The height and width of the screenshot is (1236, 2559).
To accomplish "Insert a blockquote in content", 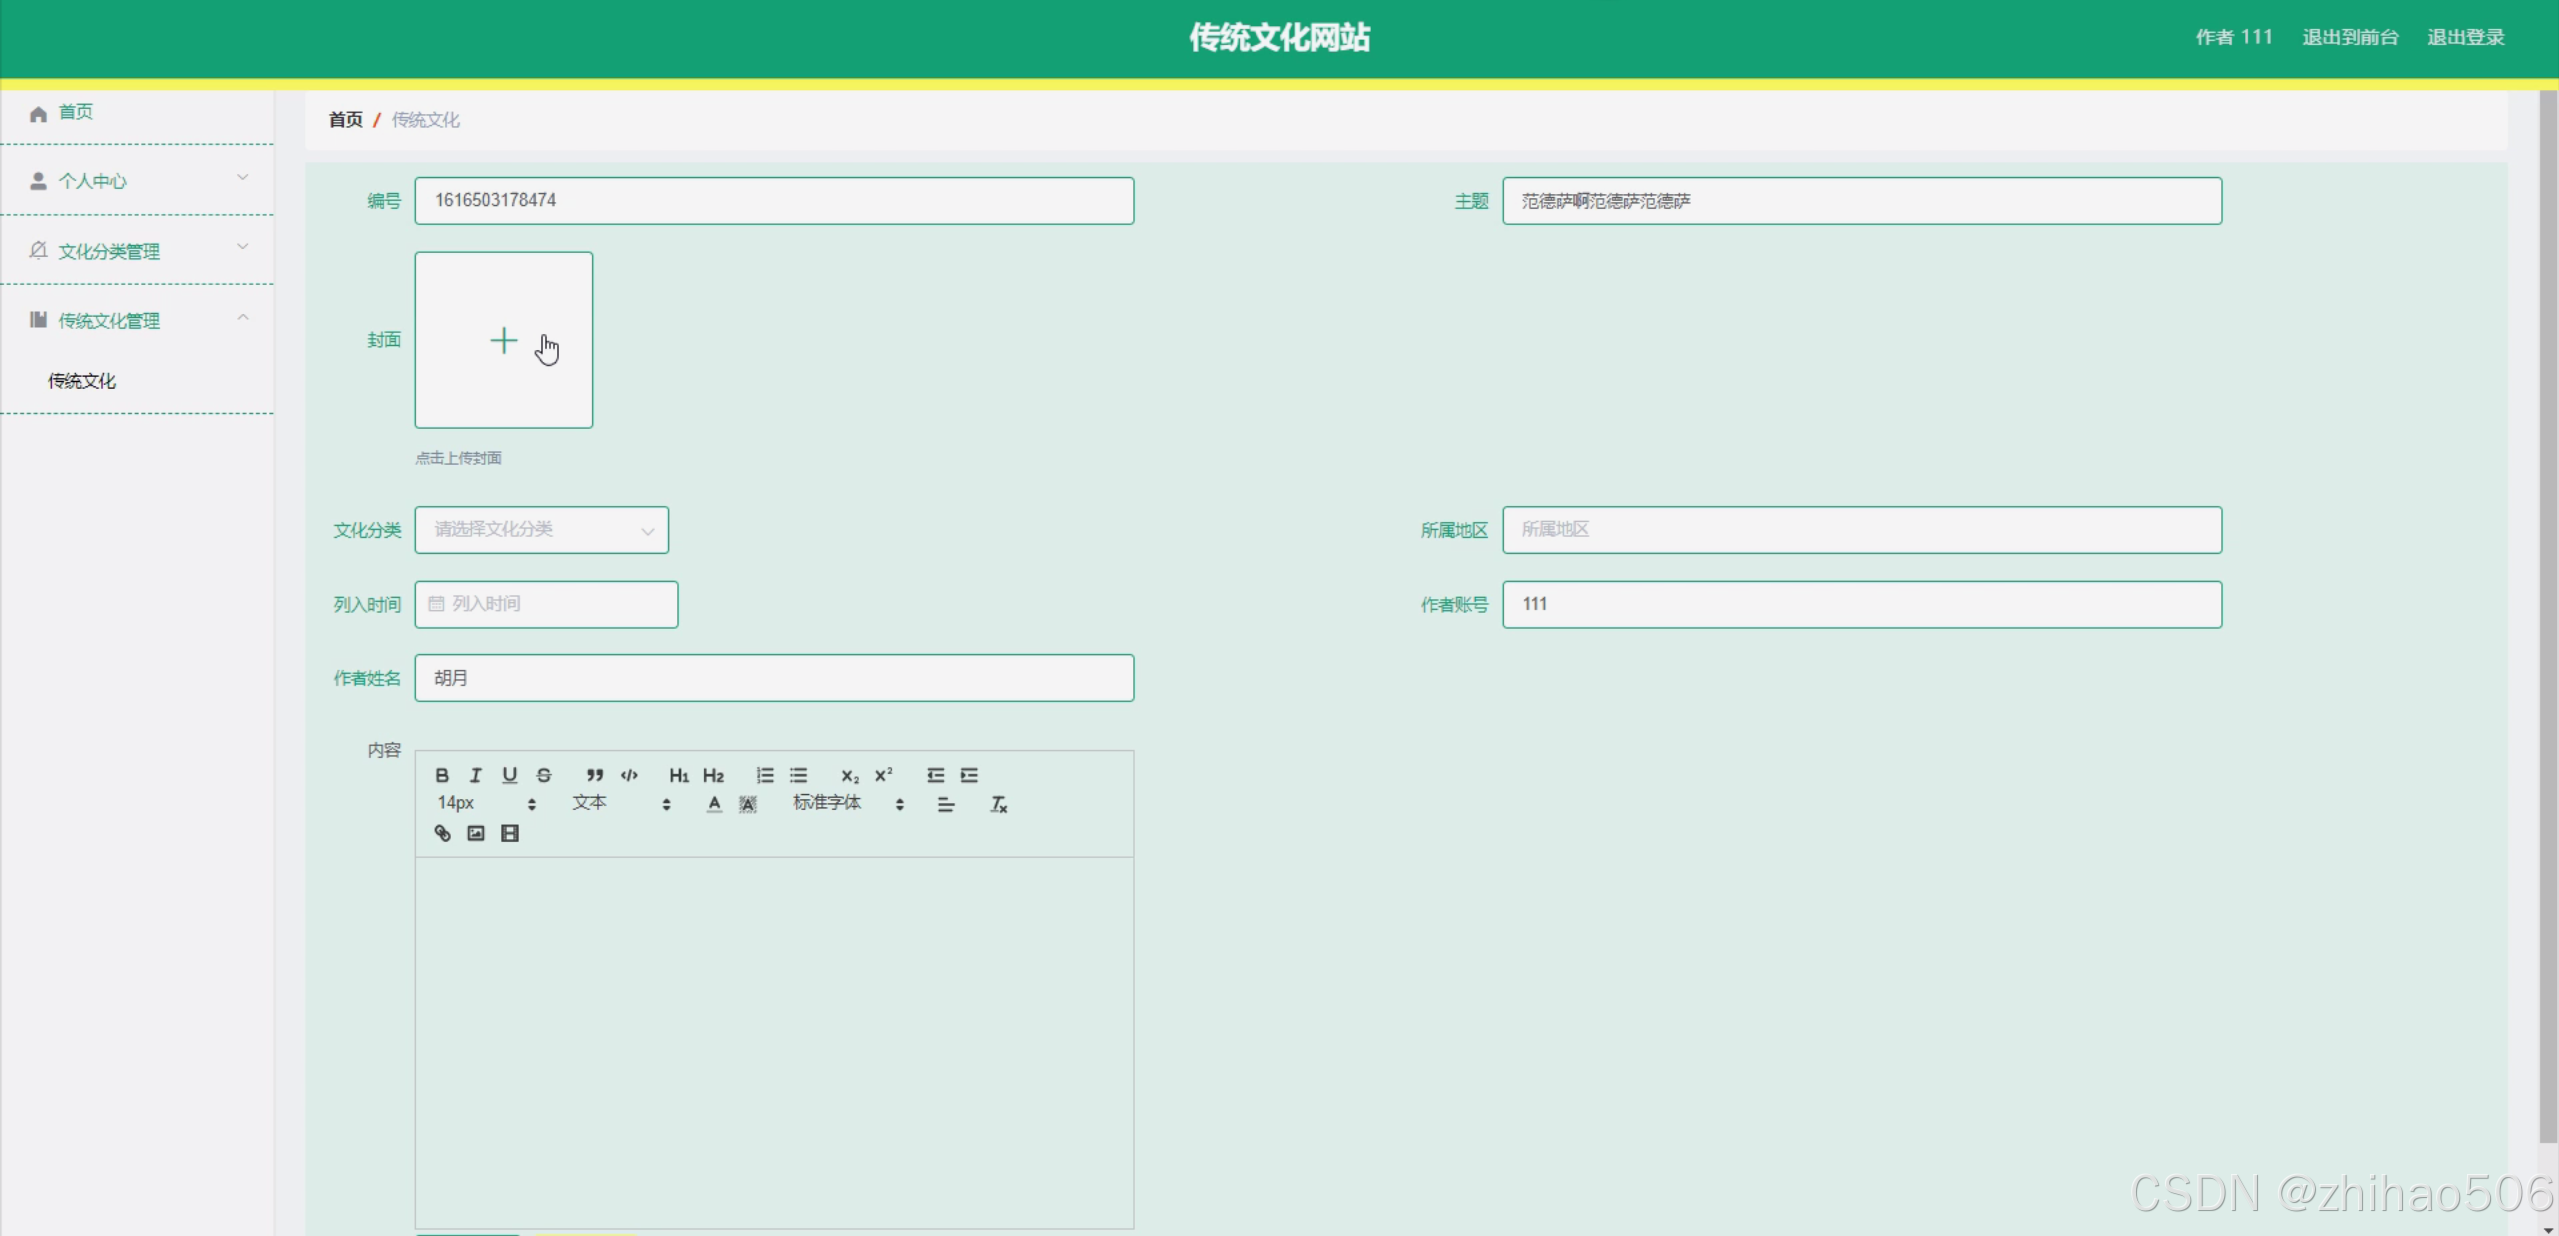I will [x=595, y=775].
